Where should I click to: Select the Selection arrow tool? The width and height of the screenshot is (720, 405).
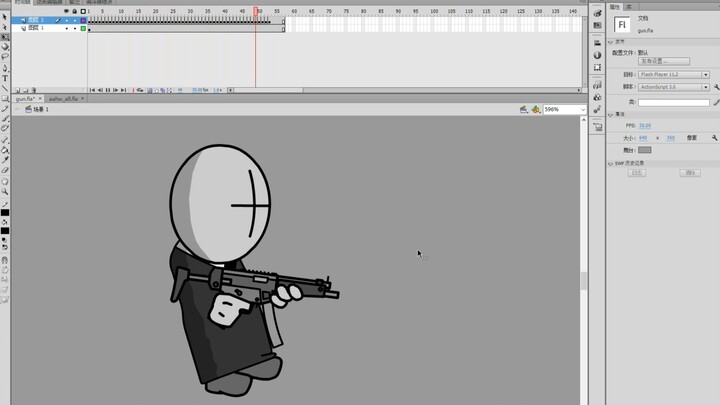click(x=5, y=17)
